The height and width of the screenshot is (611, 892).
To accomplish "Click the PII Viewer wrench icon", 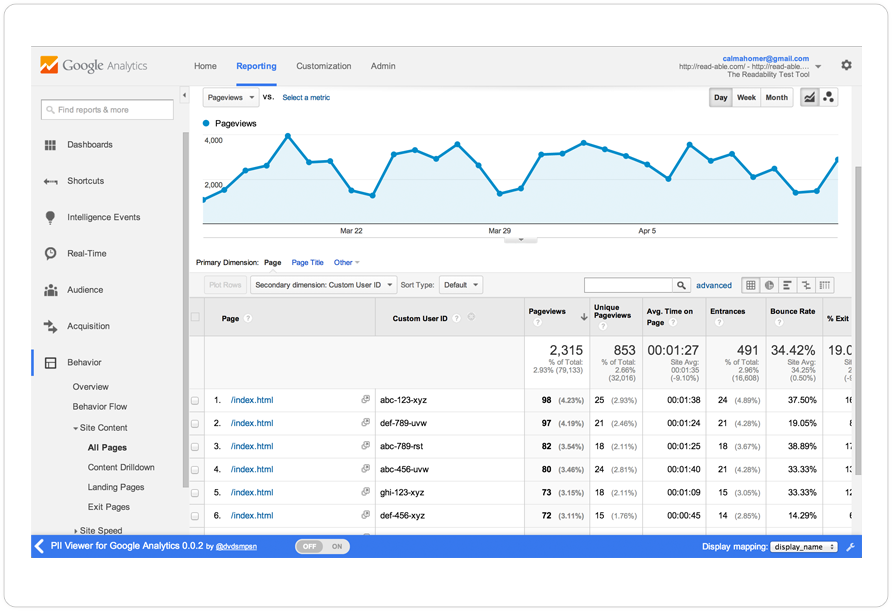I will [850, 547].
